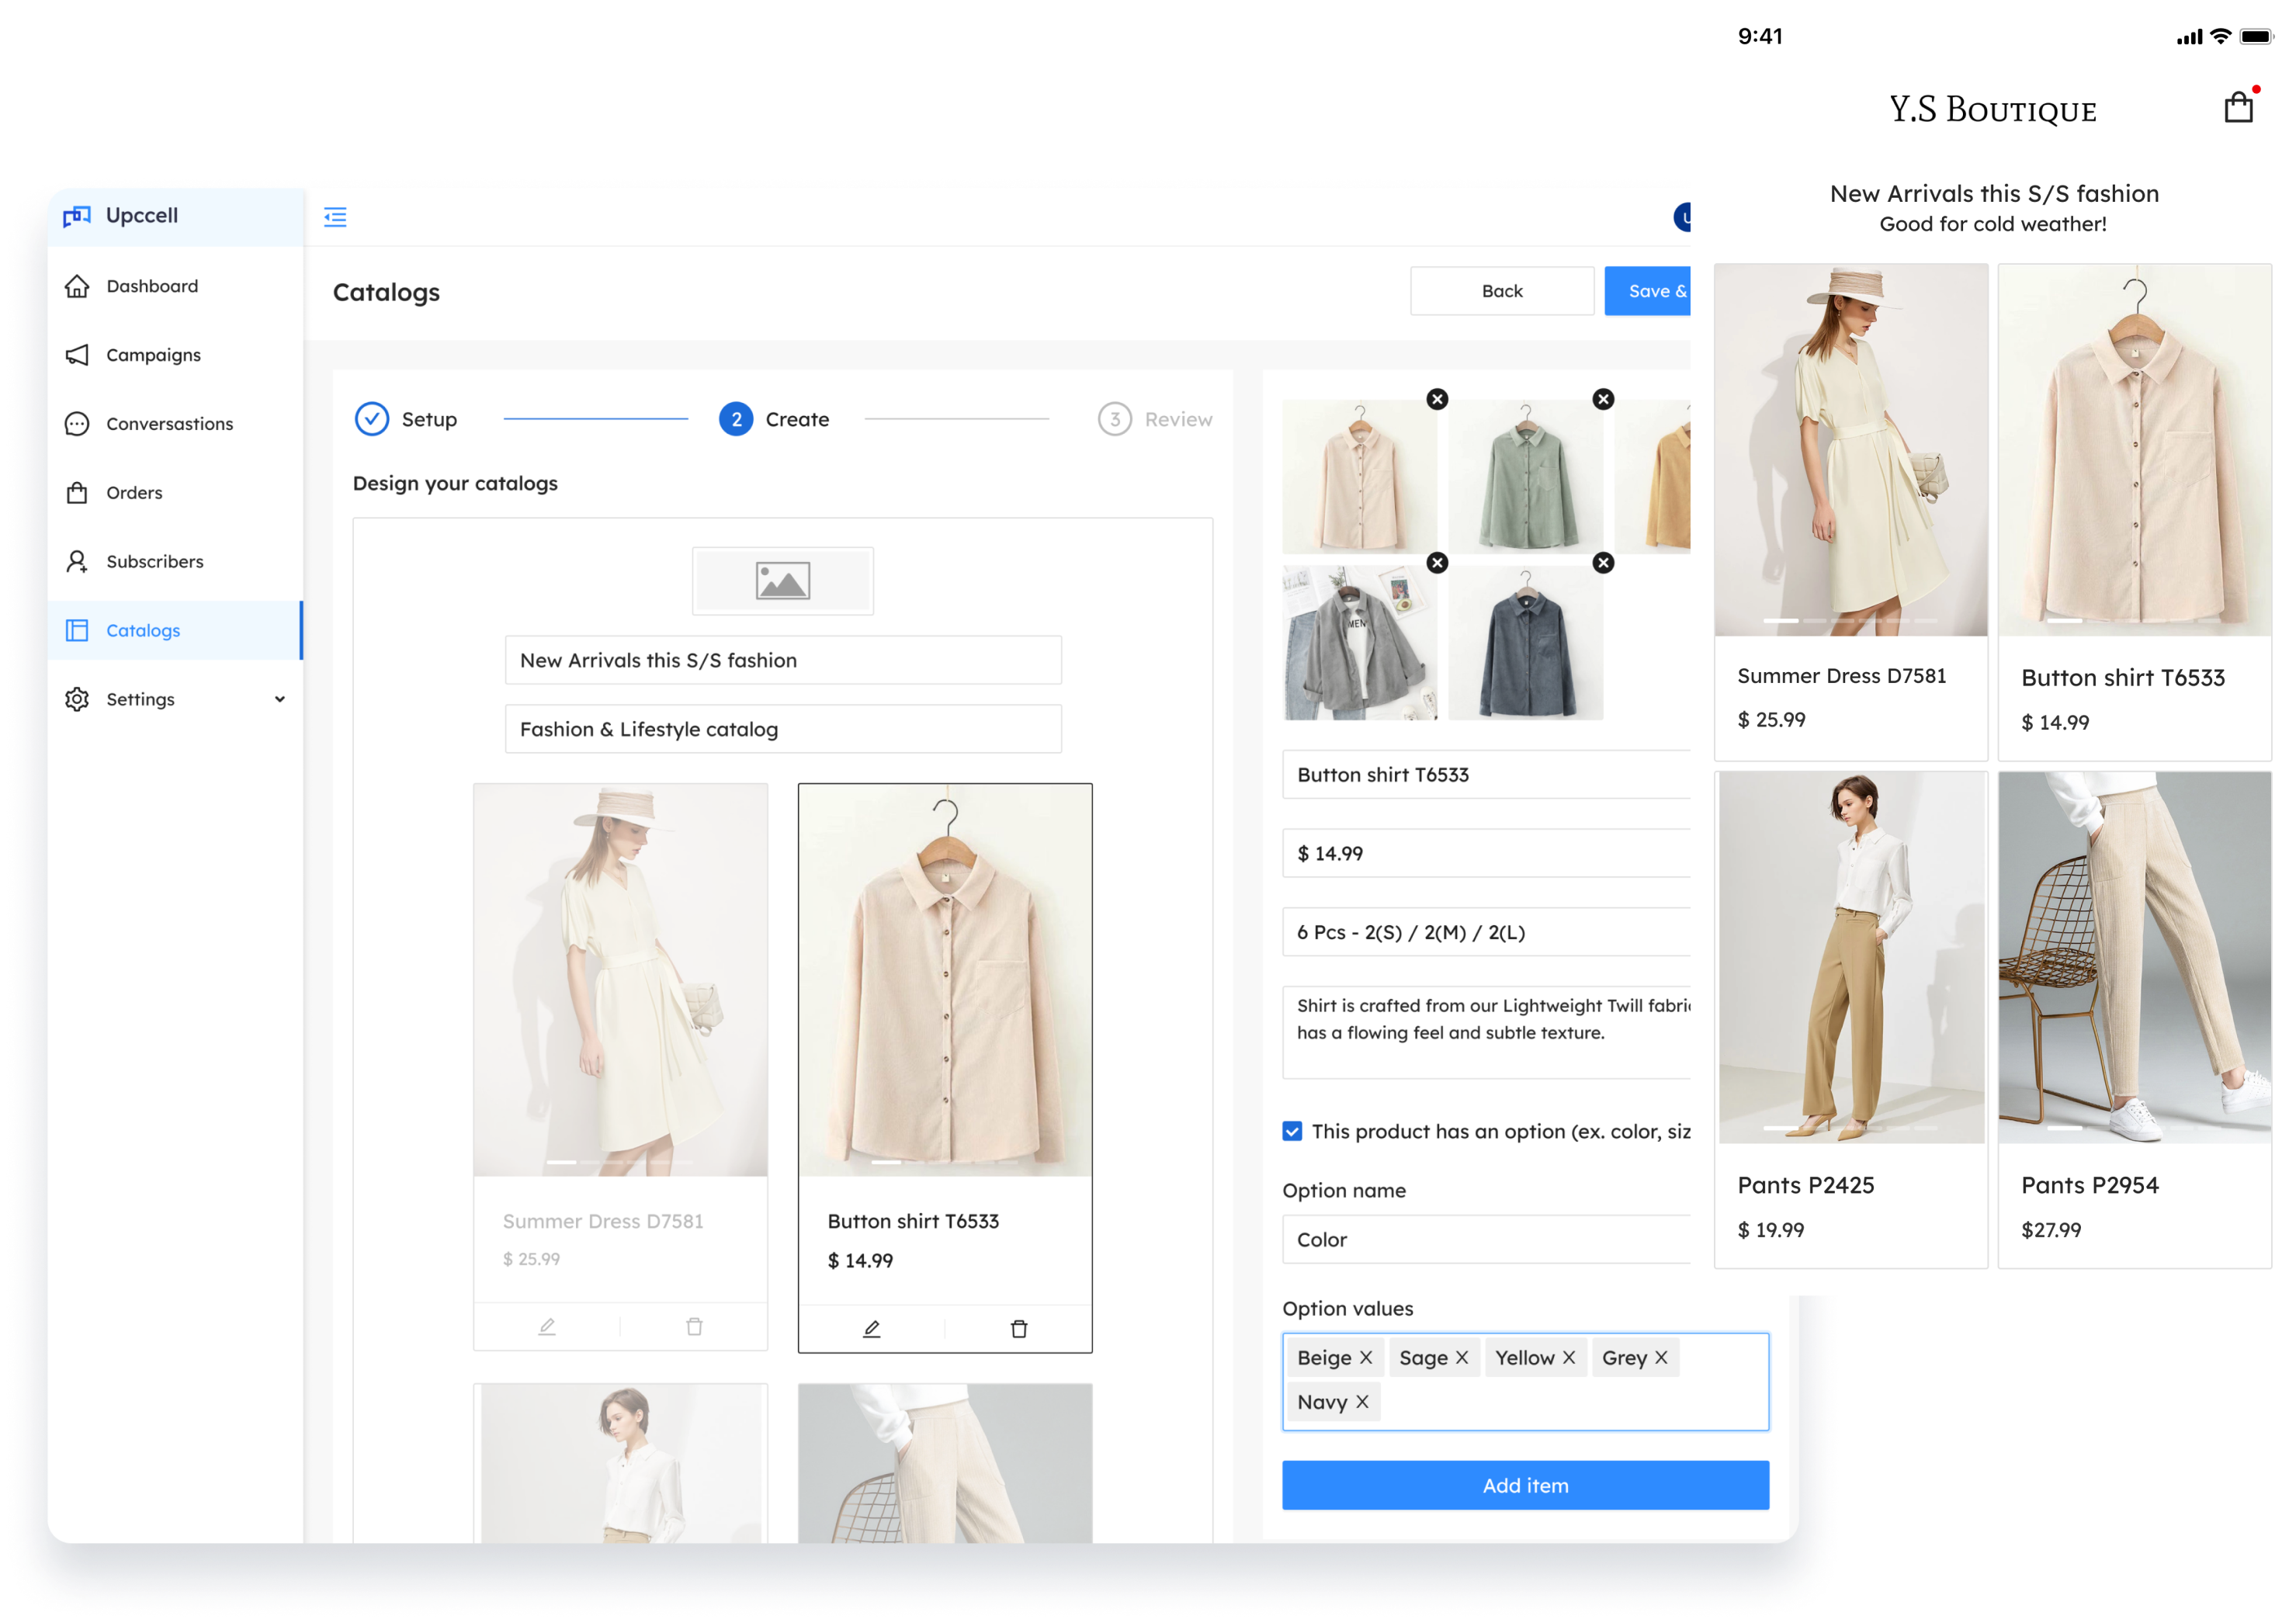Click the Subscribers person icon

pyautogui.click(x=77, y=562)
